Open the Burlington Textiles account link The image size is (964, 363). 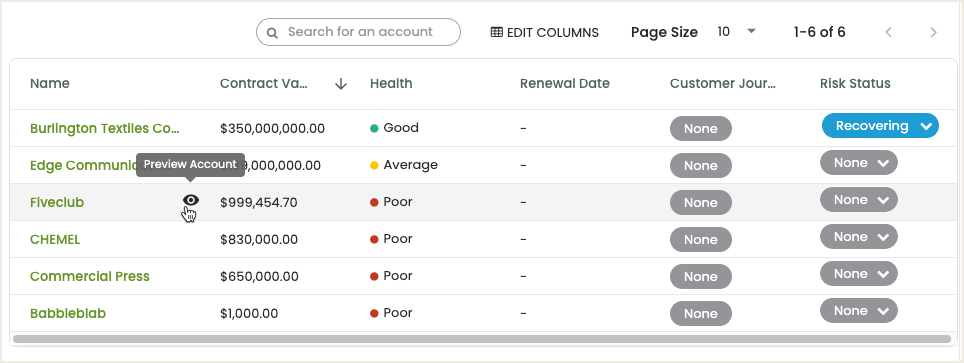click(x=105, y=129)
